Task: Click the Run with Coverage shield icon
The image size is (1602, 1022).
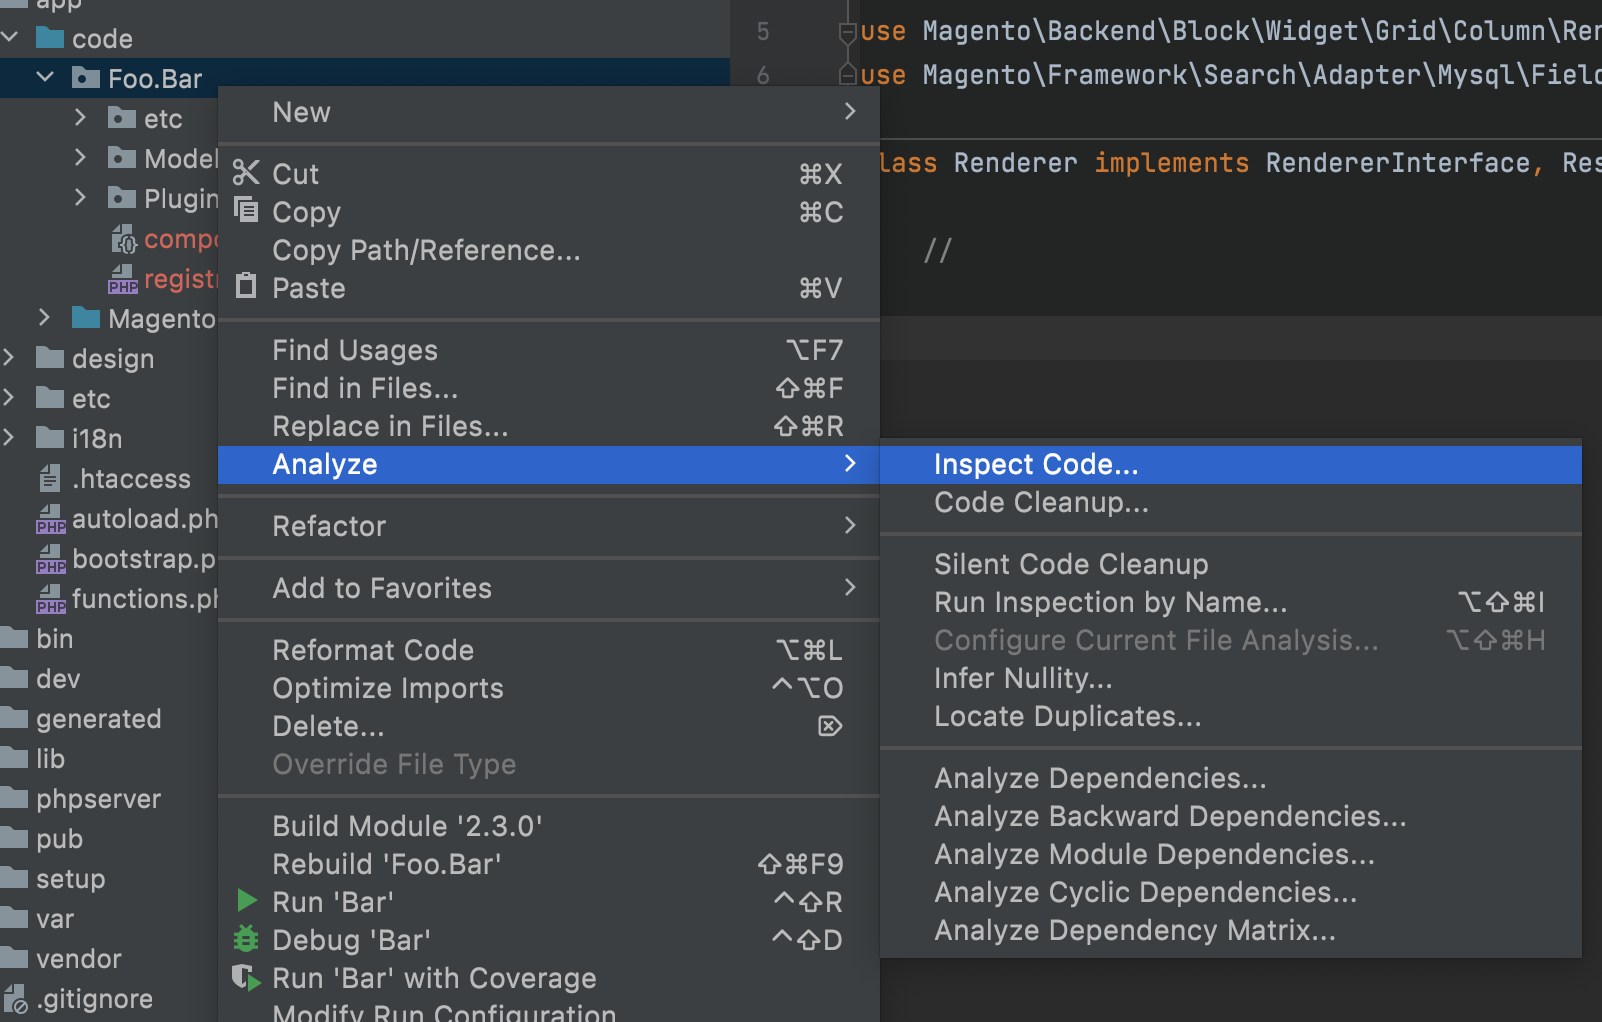Action: coord(246,977)
